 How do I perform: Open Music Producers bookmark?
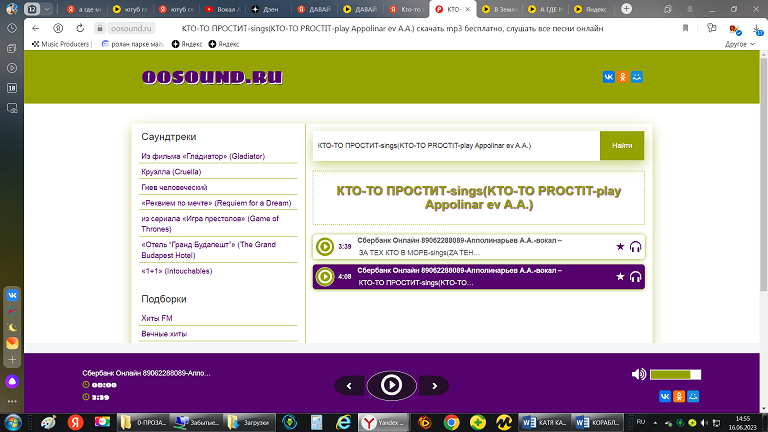point(61,44)
